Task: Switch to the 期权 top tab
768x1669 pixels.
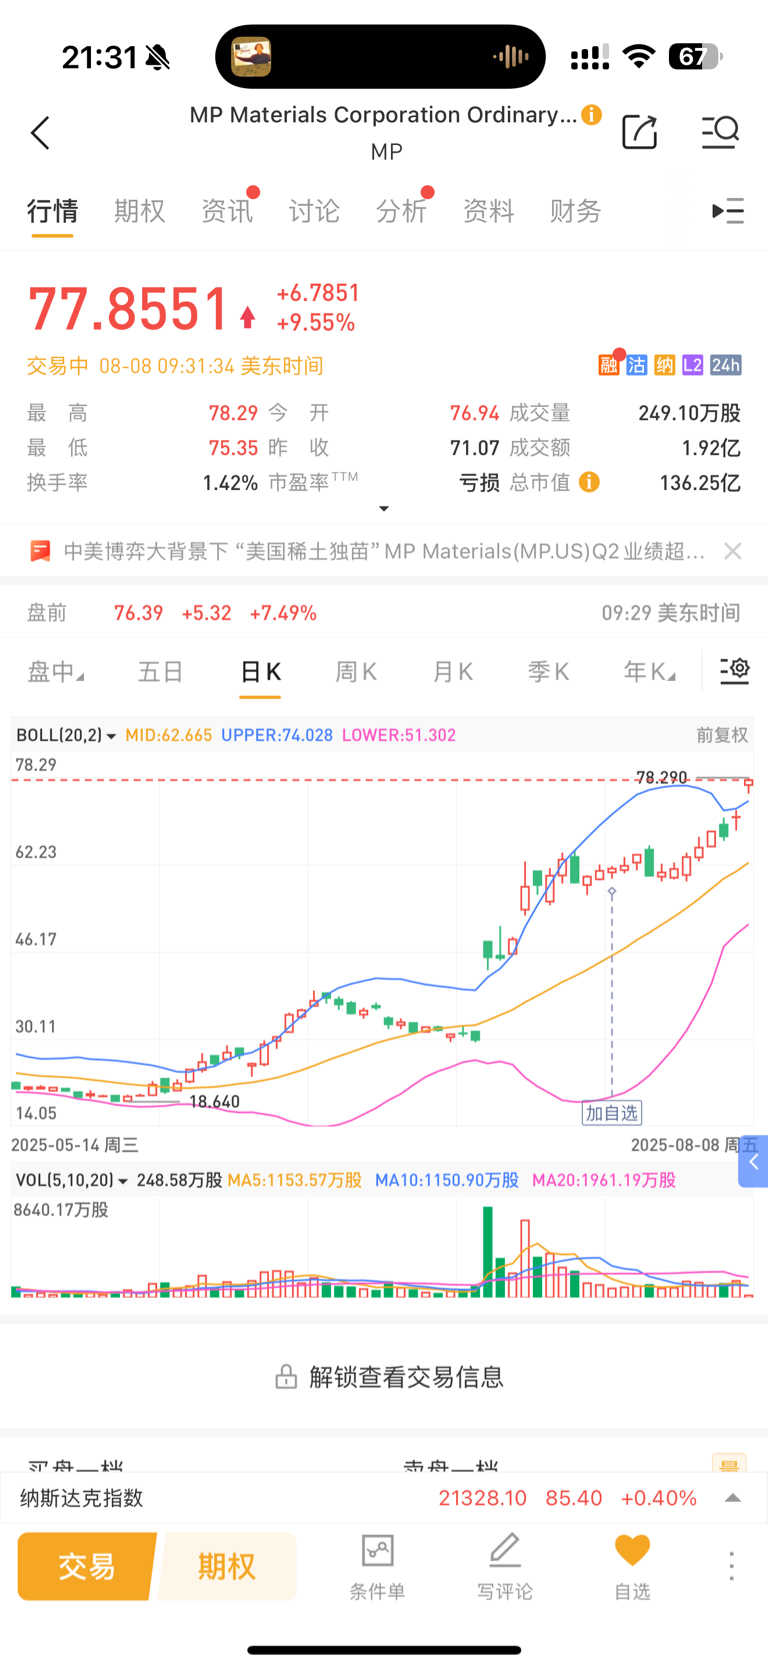Action: pyautogui.click(x=139, y=211)
